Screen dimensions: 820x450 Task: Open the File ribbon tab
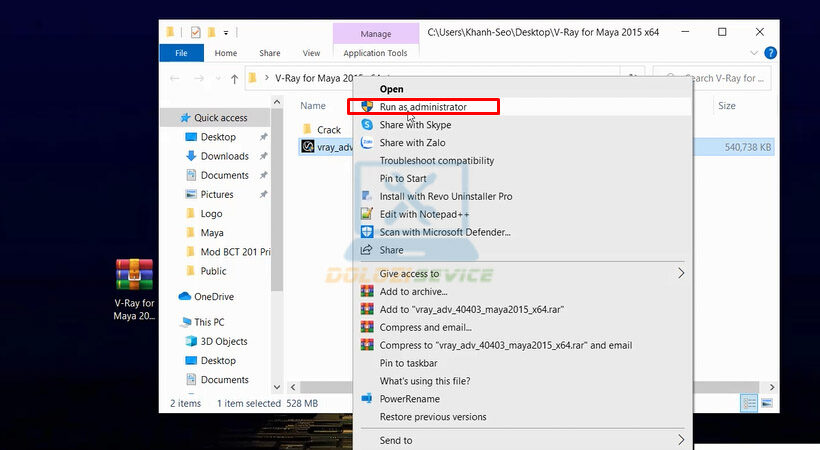(x=181, y=53)
